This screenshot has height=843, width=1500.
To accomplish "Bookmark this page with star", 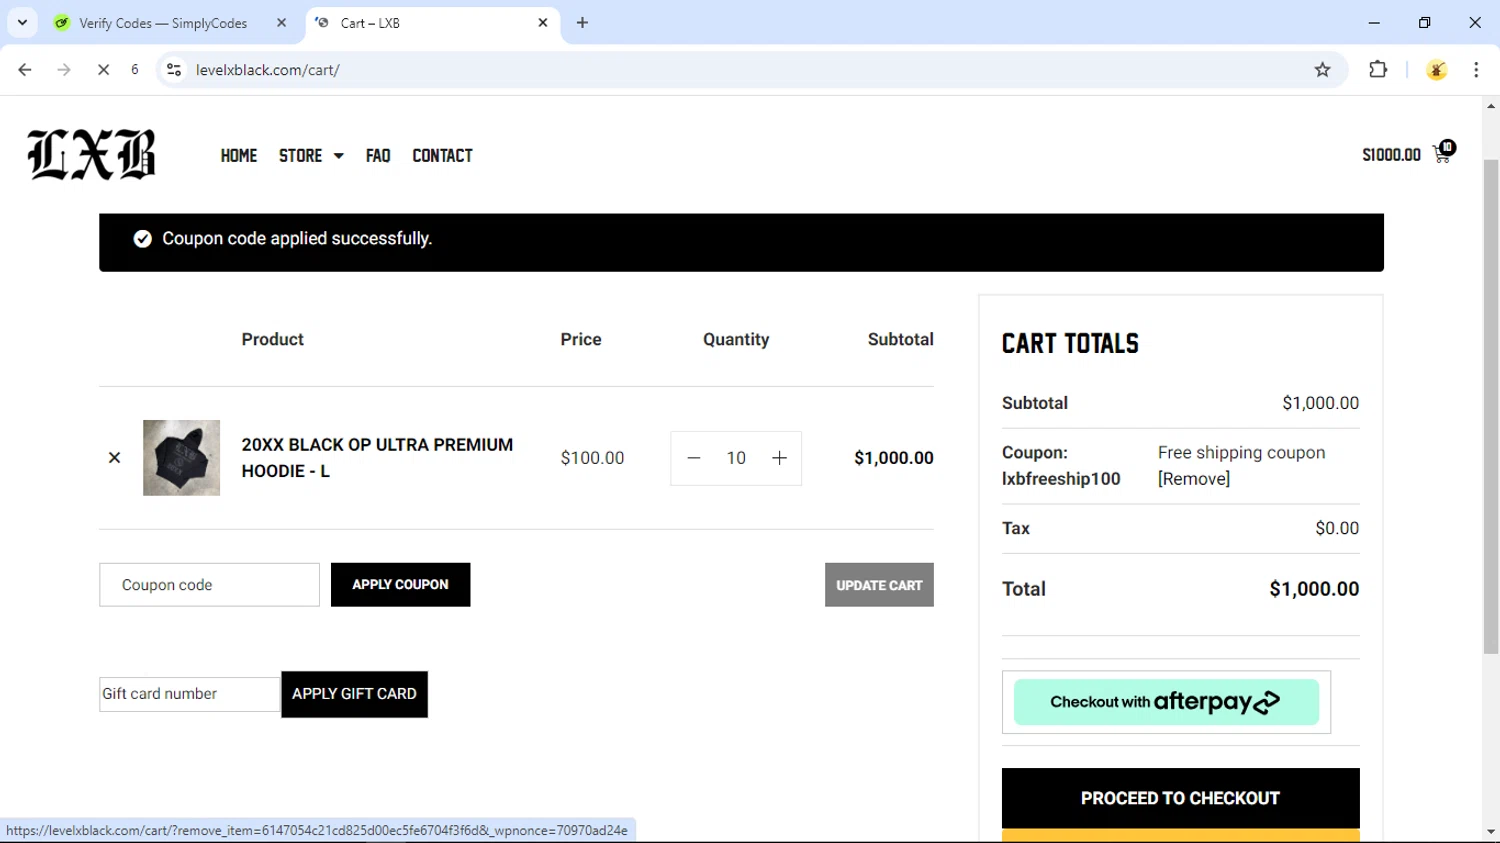I will tap(1323, 70).
